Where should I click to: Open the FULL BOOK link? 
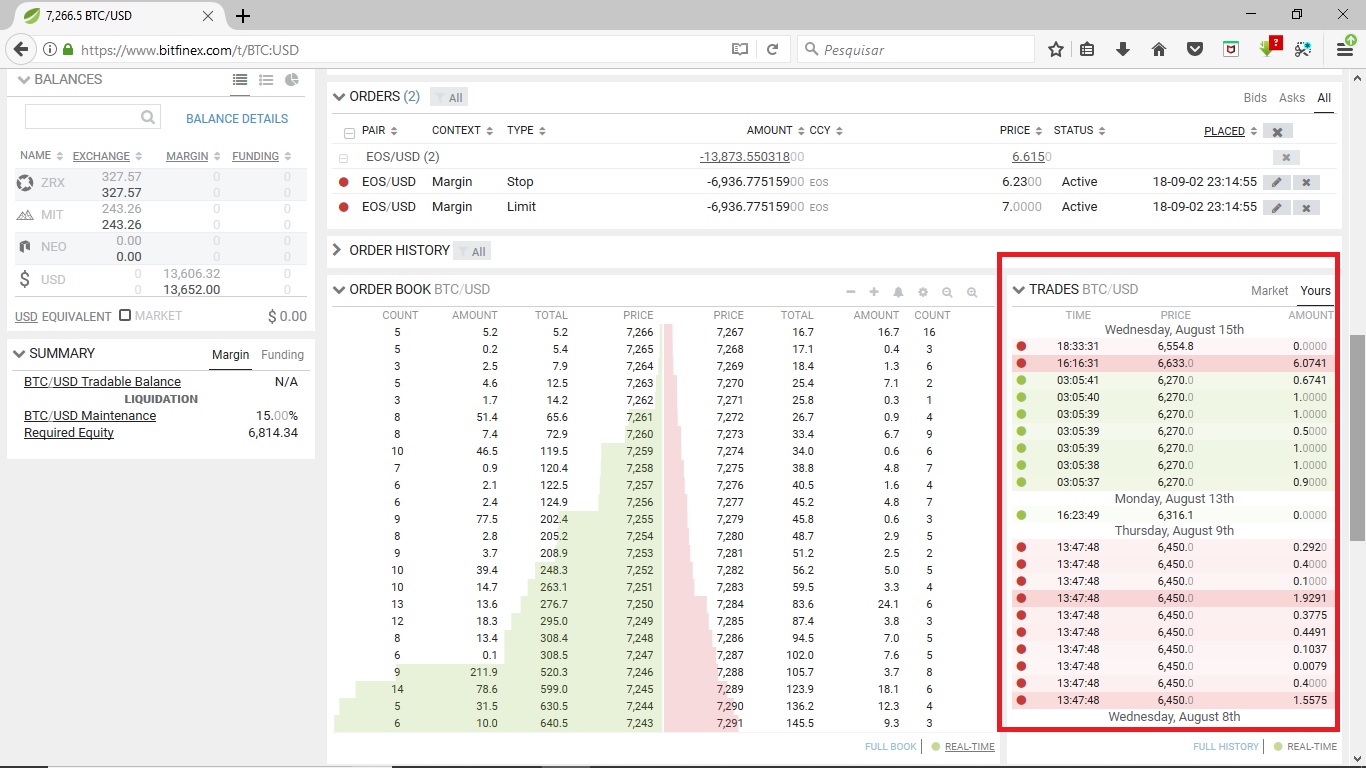[x=890, y=747]
